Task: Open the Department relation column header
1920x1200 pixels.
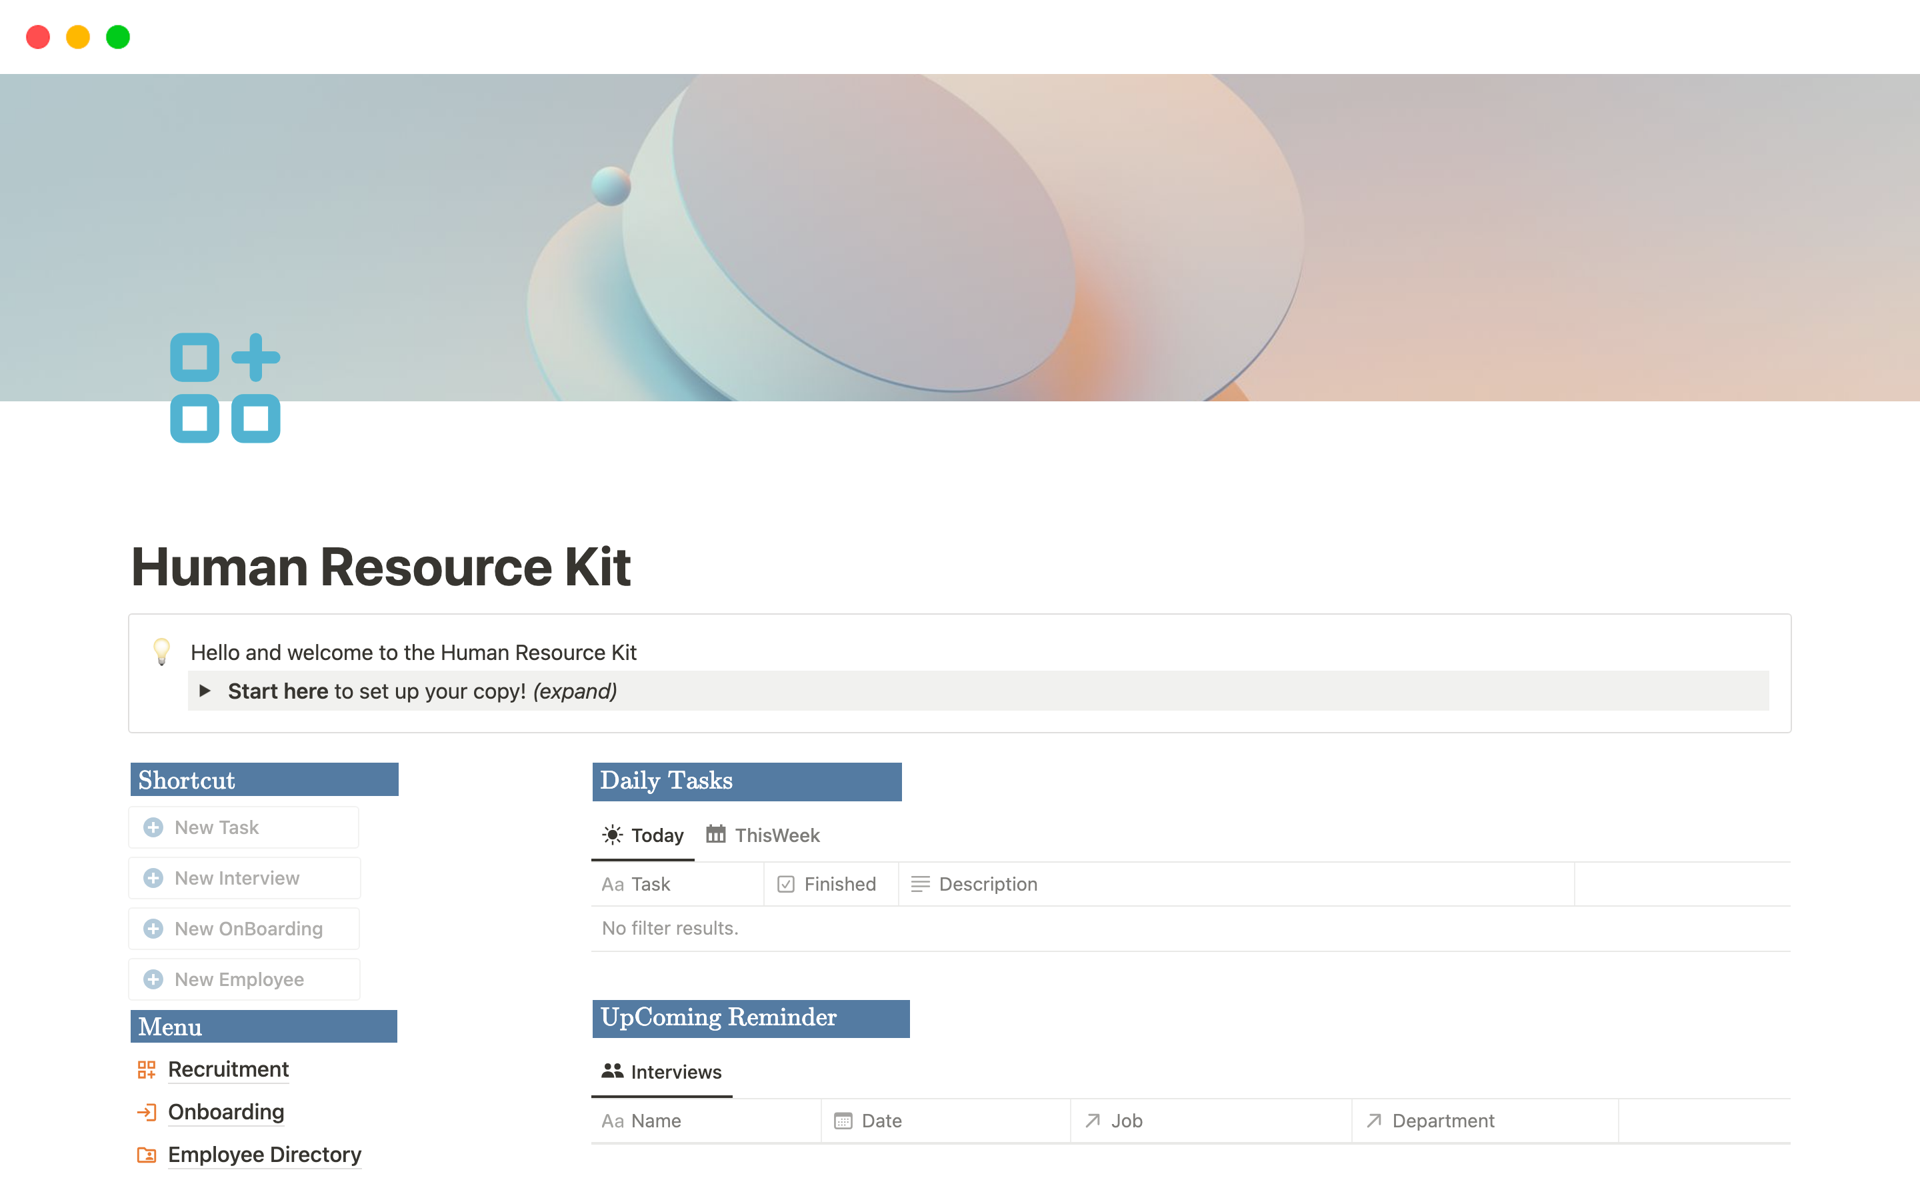Action: (x=1442, y=1120)
